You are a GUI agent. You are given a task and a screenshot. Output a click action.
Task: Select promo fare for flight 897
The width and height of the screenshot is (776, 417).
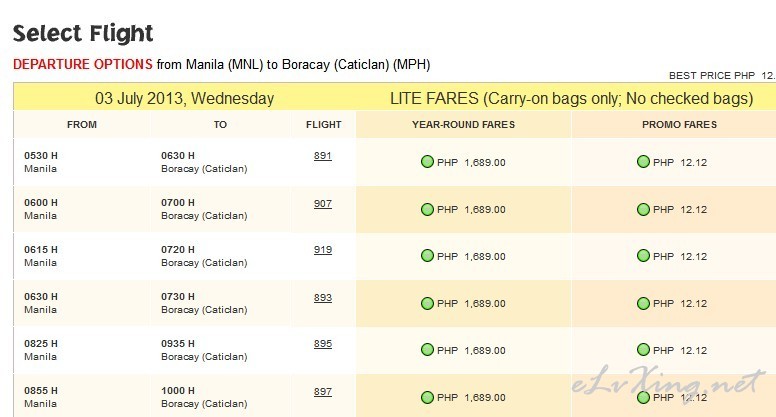[643, 397]
